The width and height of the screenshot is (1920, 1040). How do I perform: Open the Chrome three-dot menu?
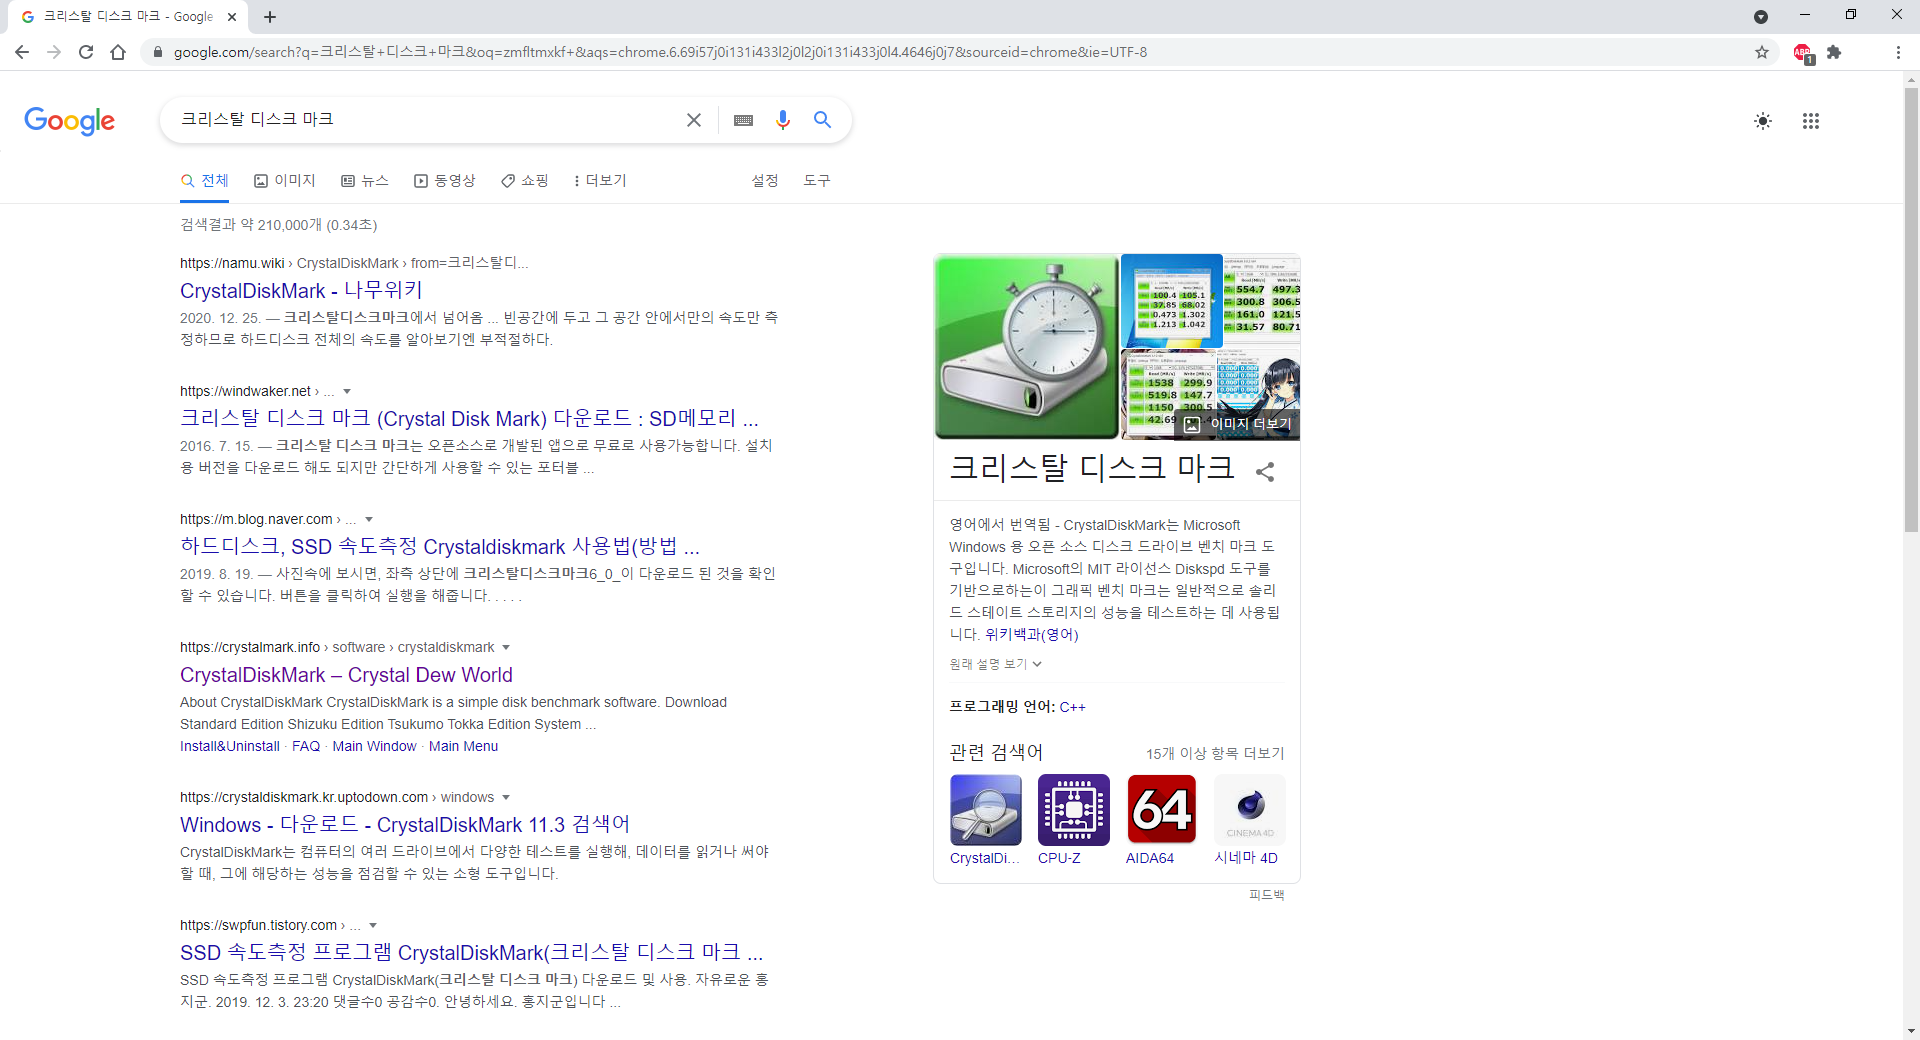click(1898, 52)
